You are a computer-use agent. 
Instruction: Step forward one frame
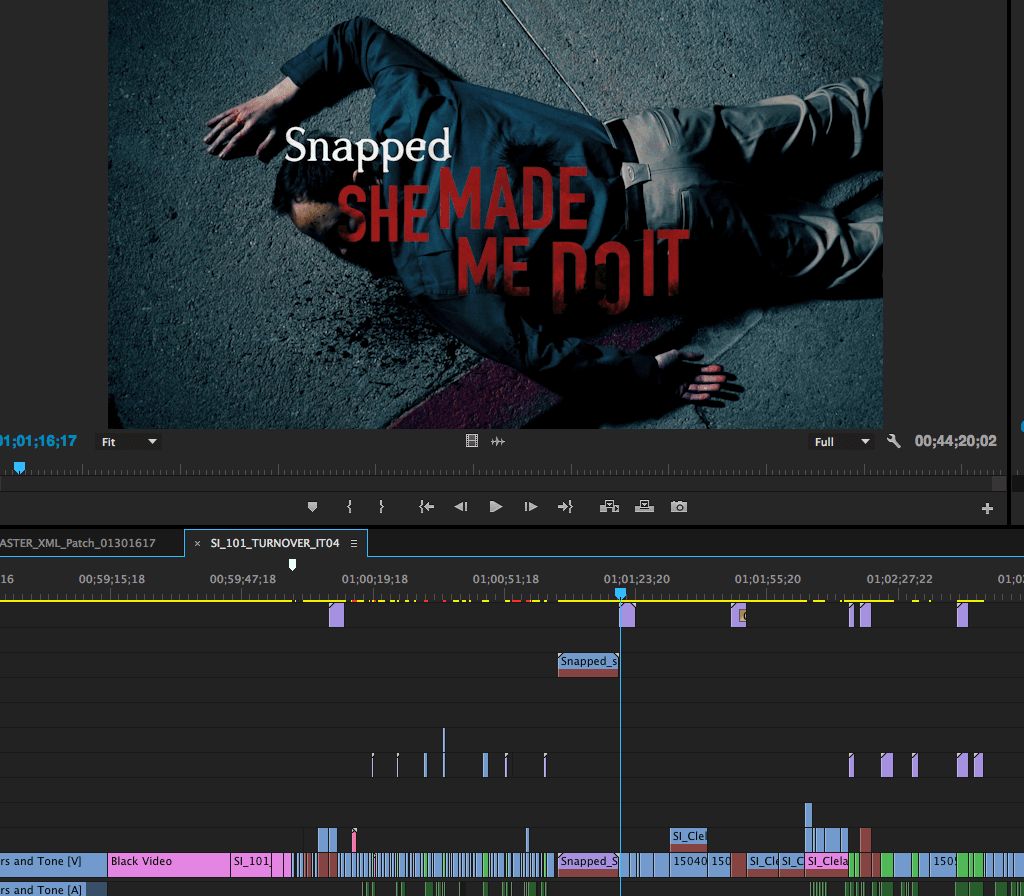(531, 507)
